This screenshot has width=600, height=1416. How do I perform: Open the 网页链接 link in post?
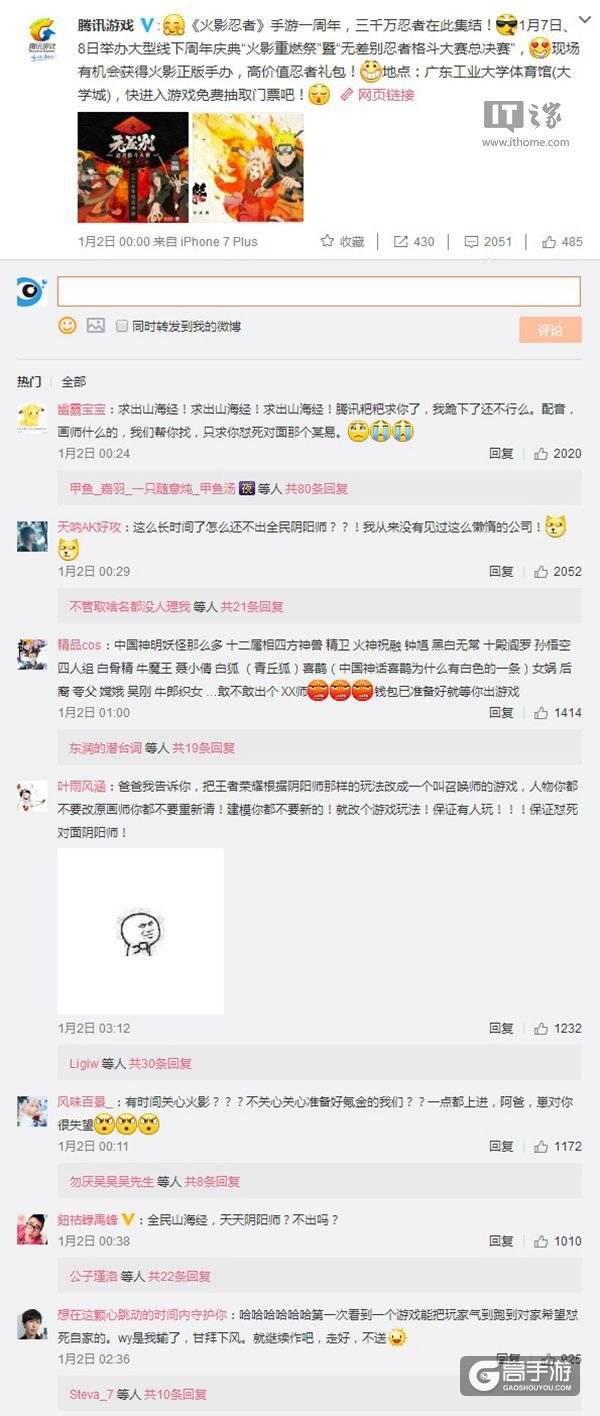(378, 95)
